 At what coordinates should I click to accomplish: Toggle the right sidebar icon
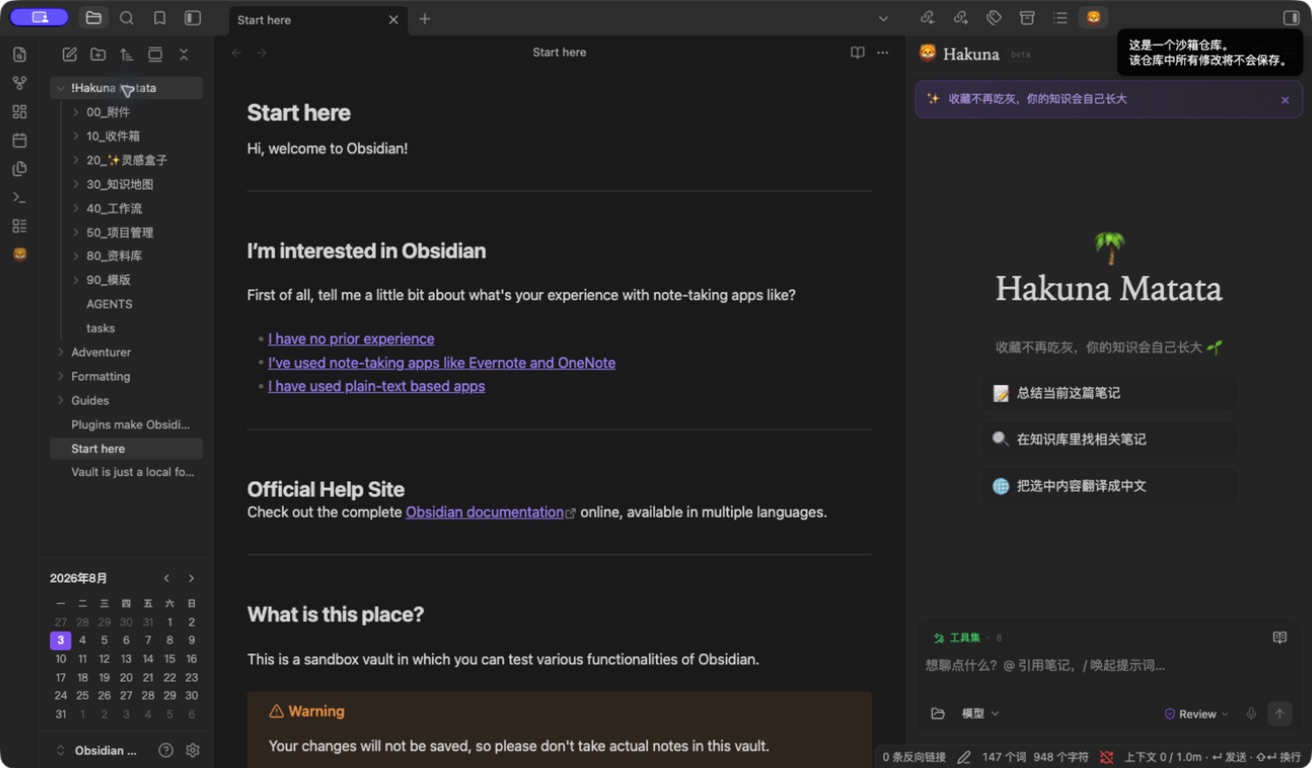point(1291,18)
